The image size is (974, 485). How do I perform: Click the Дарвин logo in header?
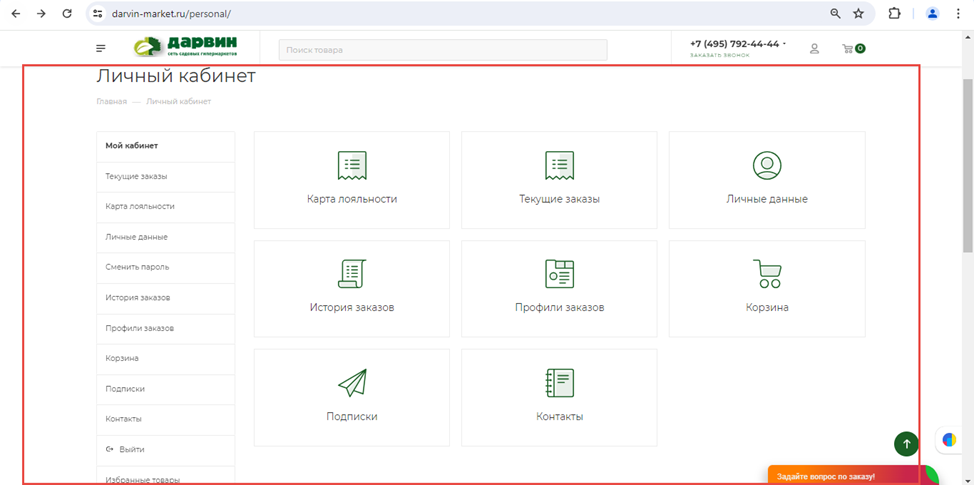coord(186,47)
